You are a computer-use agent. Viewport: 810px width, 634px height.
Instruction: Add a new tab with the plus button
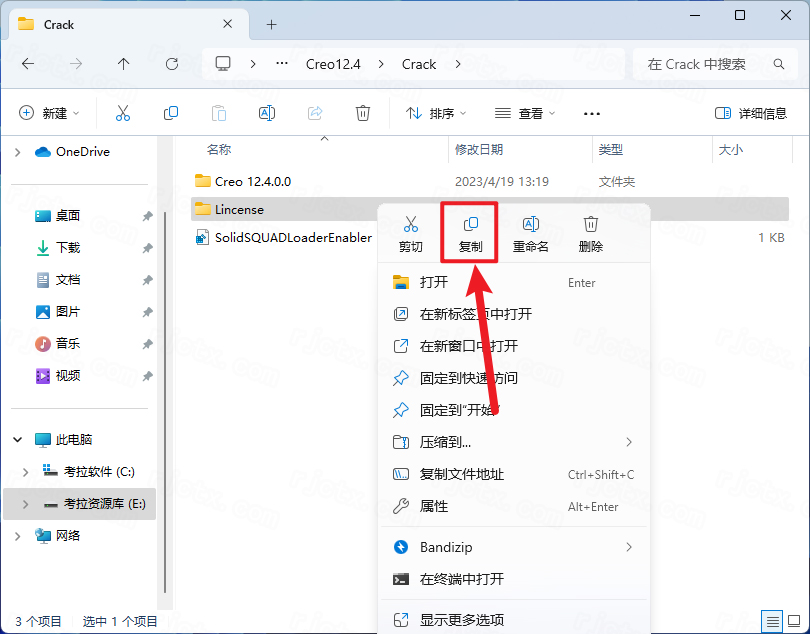click(272, 24)
